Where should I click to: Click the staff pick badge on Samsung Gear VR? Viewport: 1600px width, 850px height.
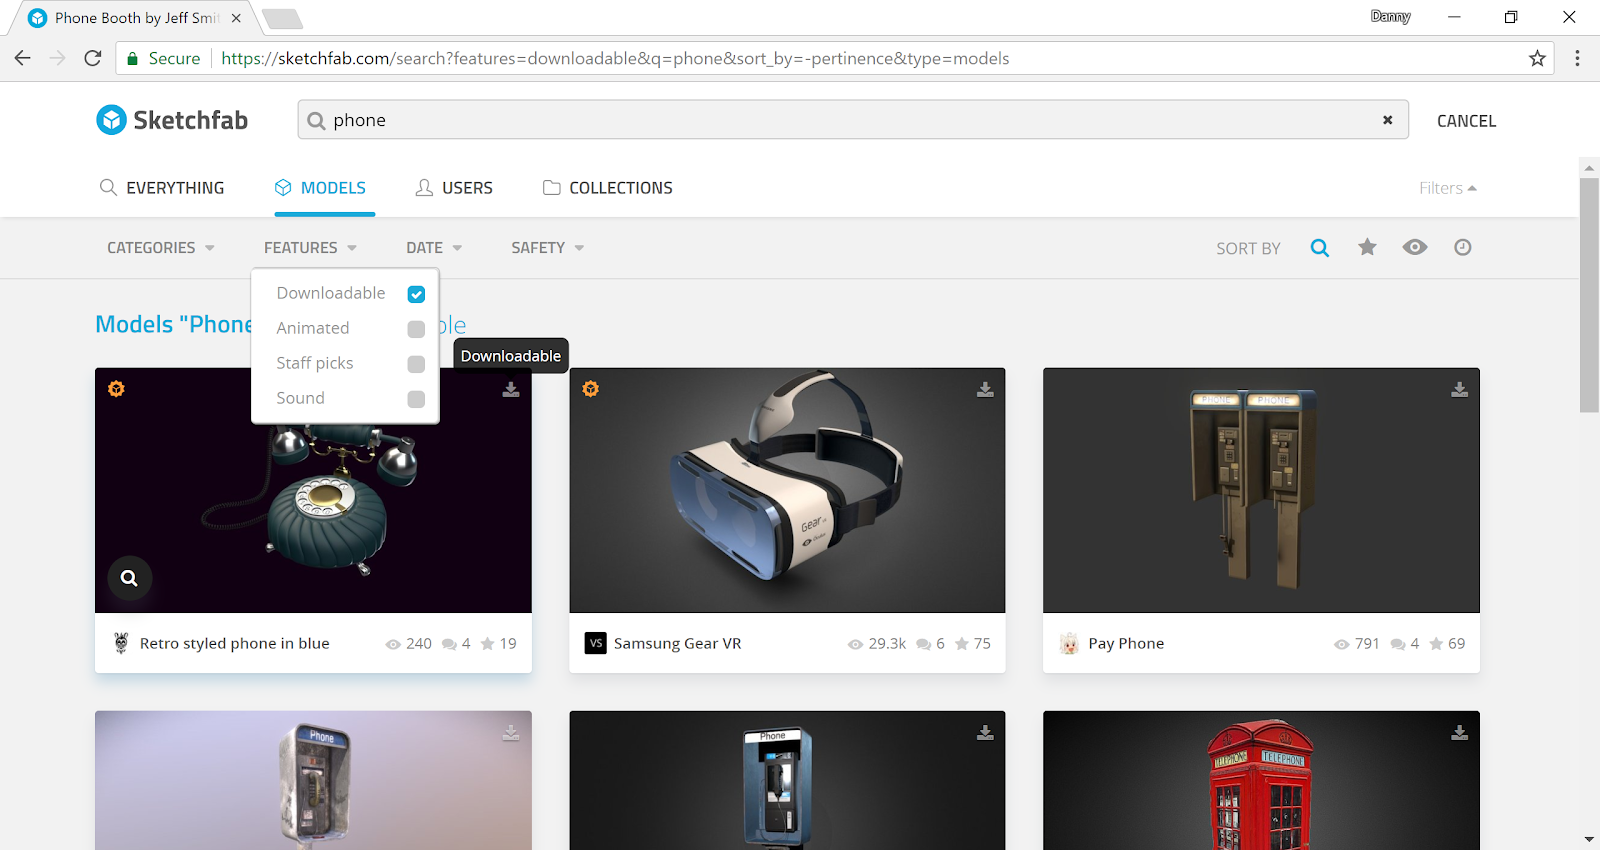point(591,388)
